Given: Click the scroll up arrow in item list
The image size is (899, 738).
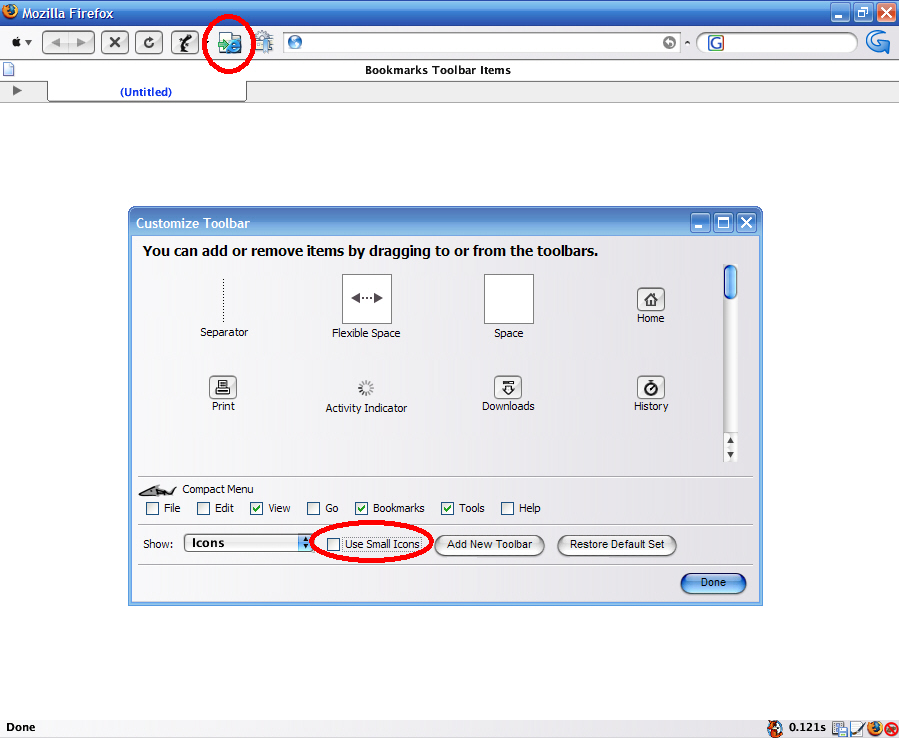Looking at the screenshot, I should tap(730, 440).
